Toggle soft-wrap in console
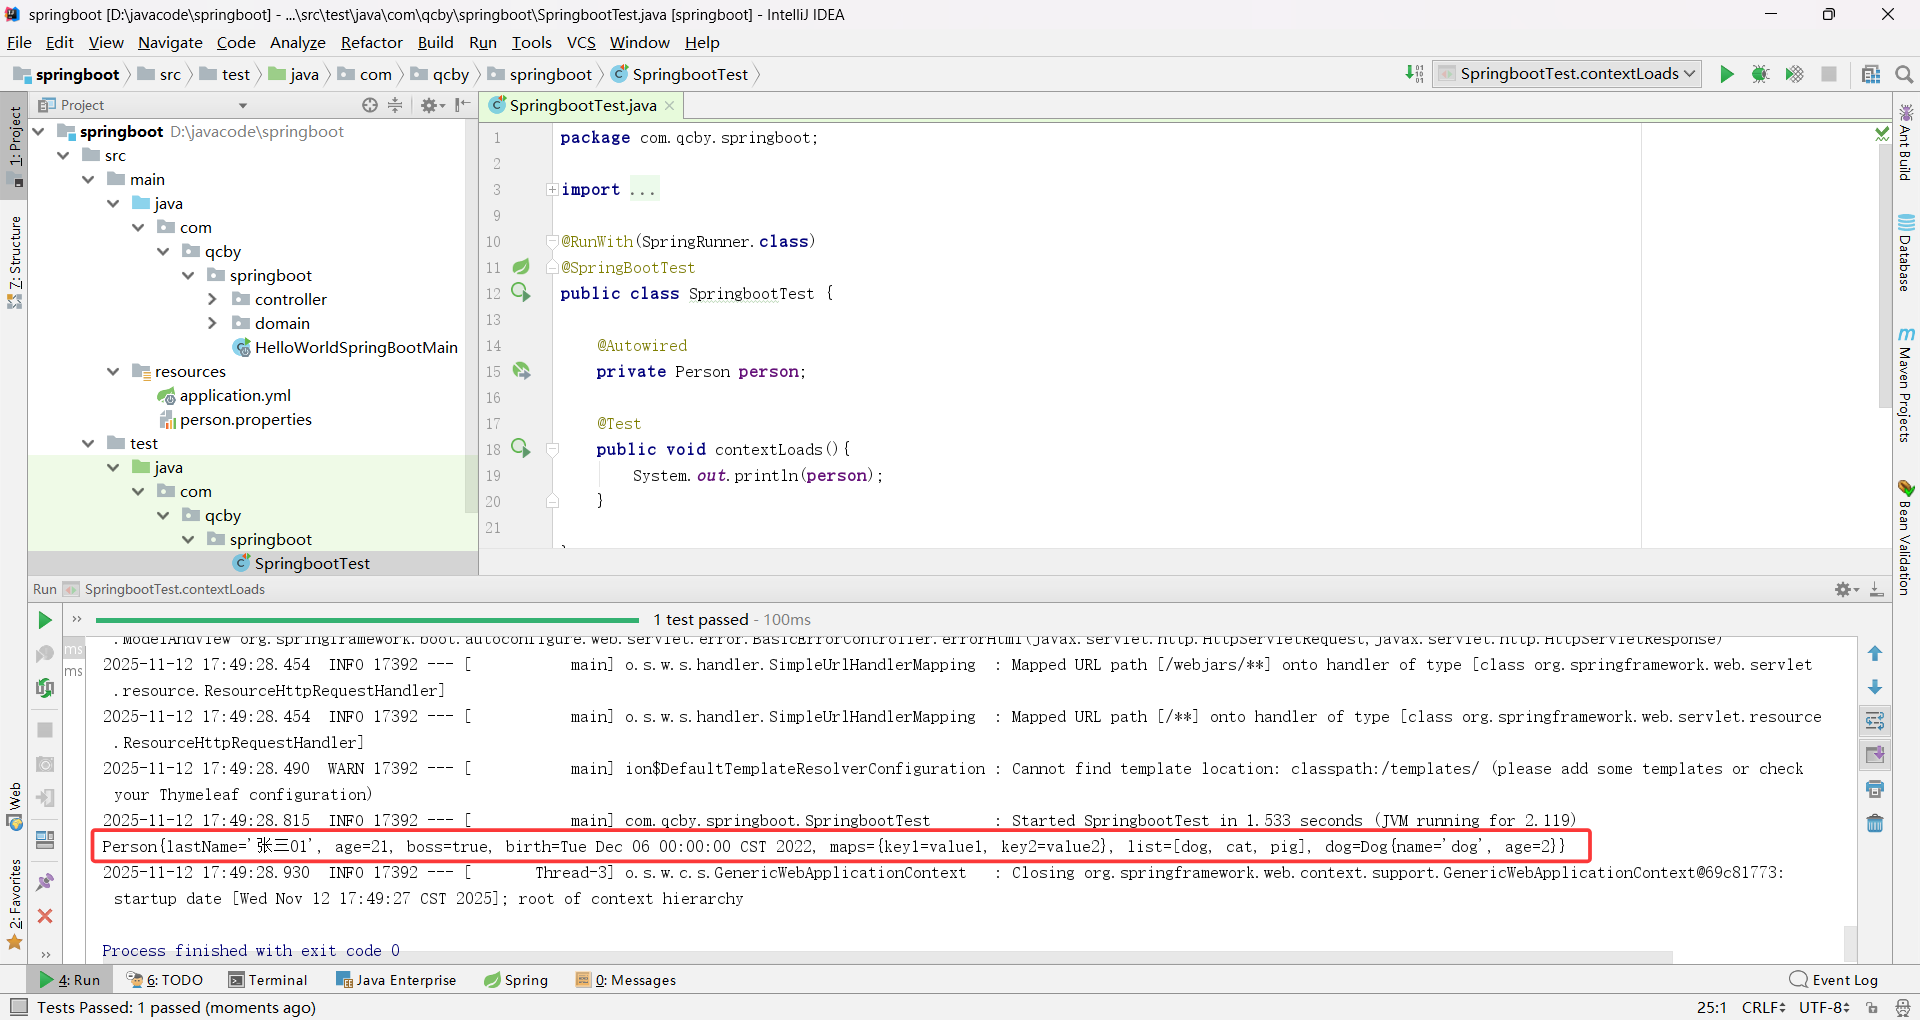 [1875, 721]
